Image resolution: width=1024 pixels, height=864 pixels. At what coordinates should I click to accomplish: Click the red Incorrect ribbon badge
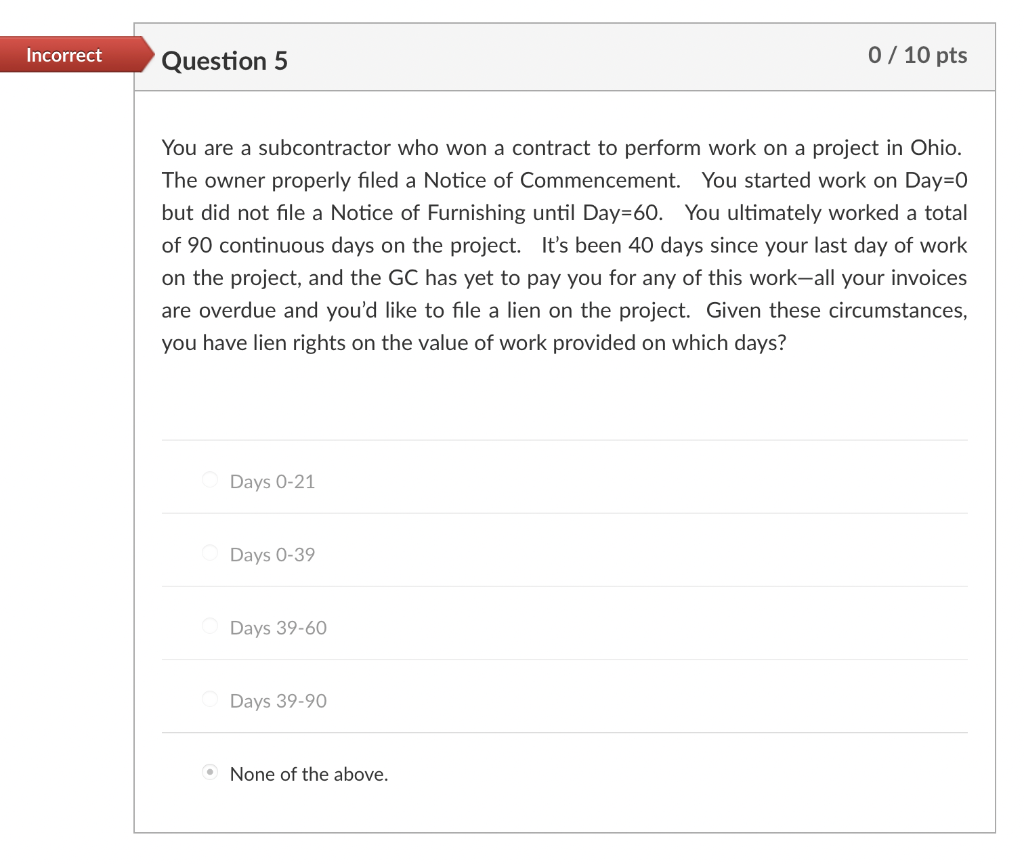click(x=72, y=55)
